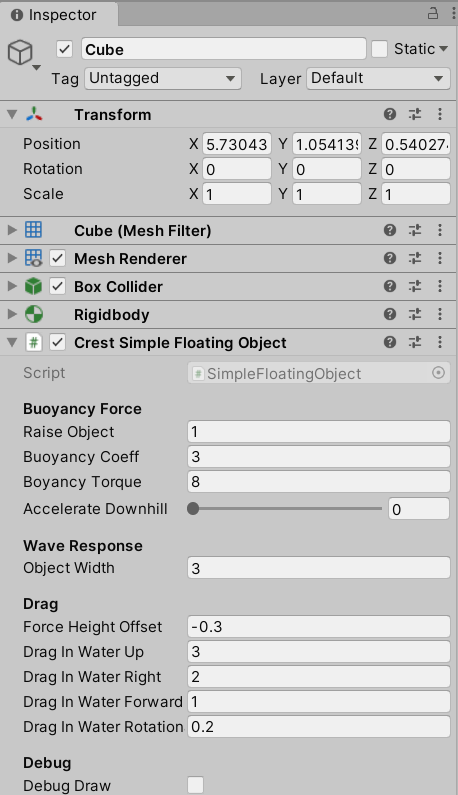Toggle the Cube active checkbox
This screenshot has height=795, width=458.
64,49
